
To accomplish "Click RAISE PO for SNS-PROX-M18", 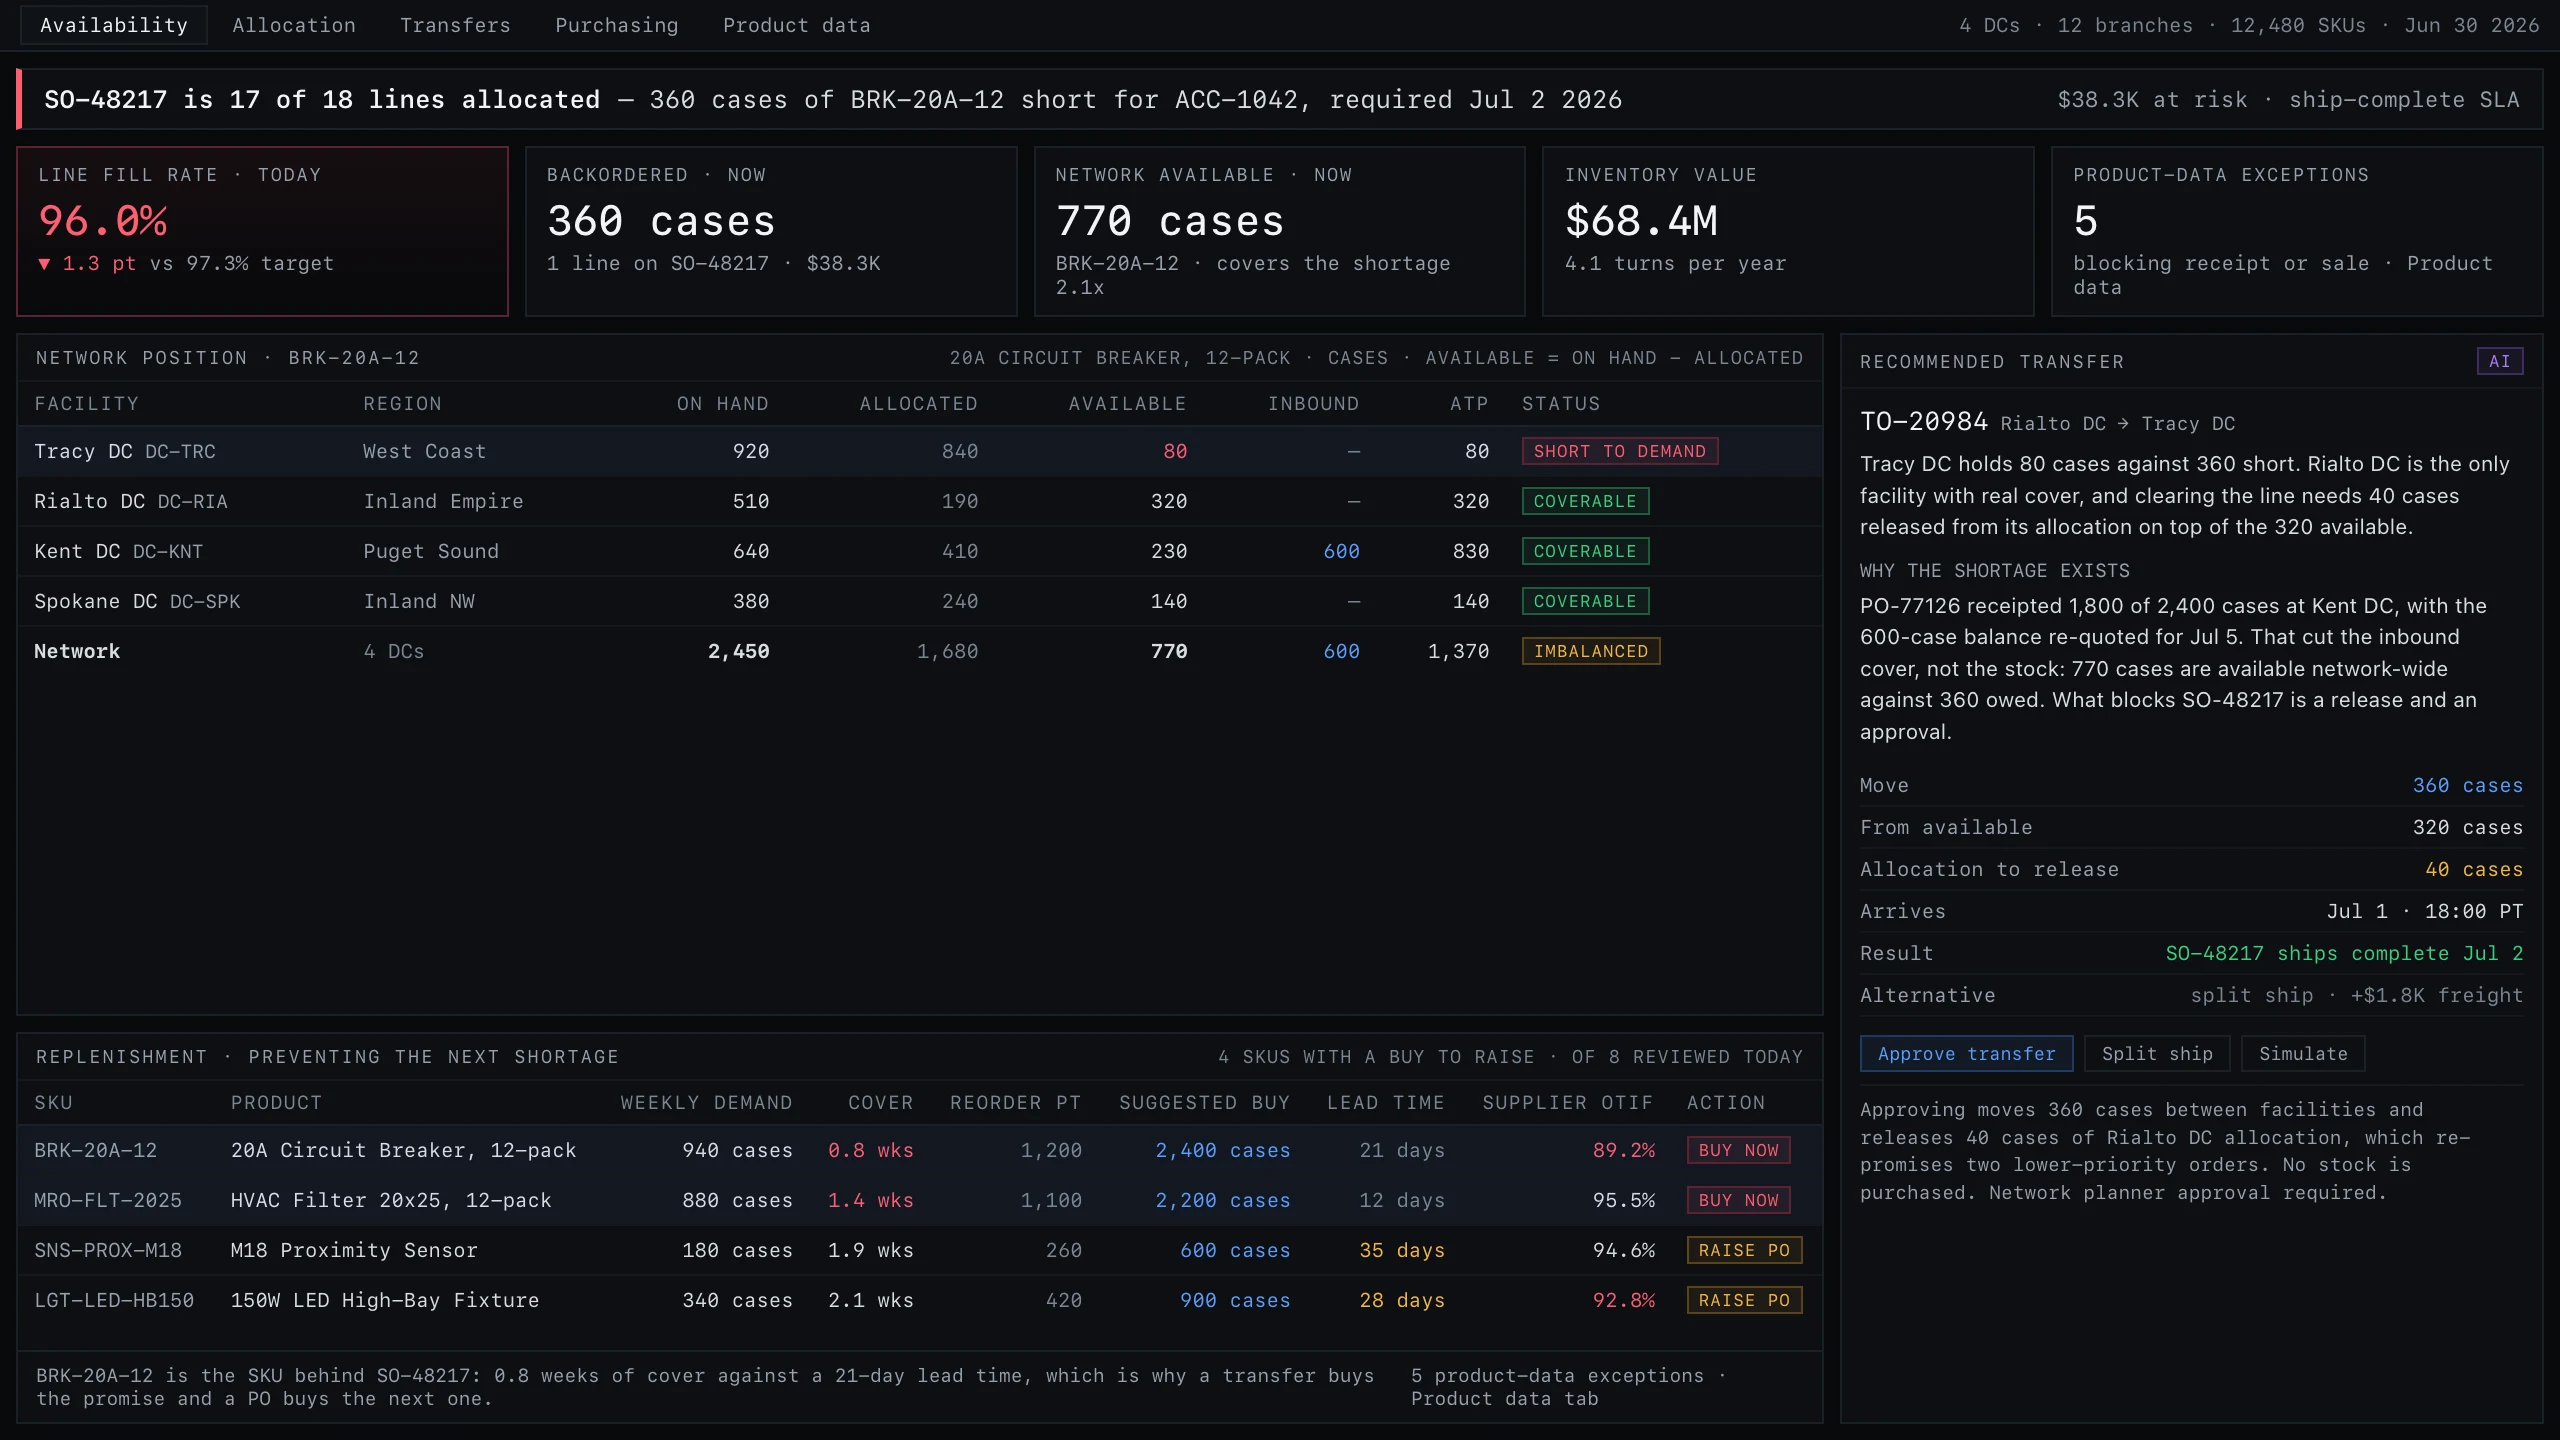I will 1744,1250.
